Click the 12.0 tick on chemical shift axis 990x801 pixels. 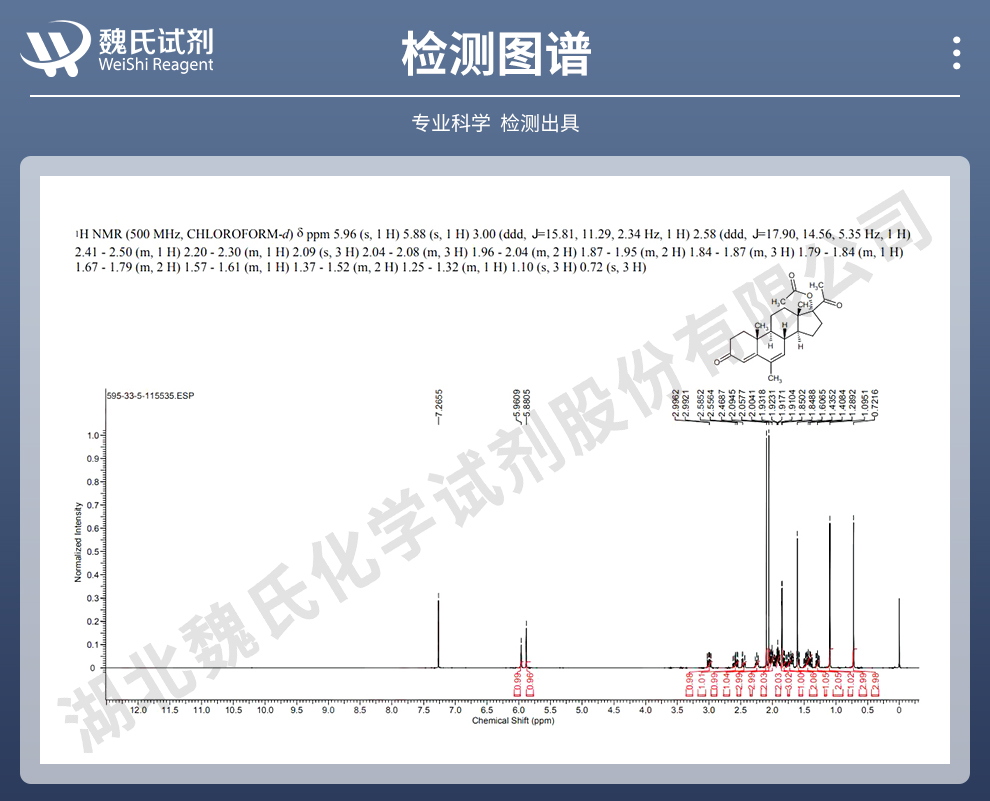pos(138,709)
